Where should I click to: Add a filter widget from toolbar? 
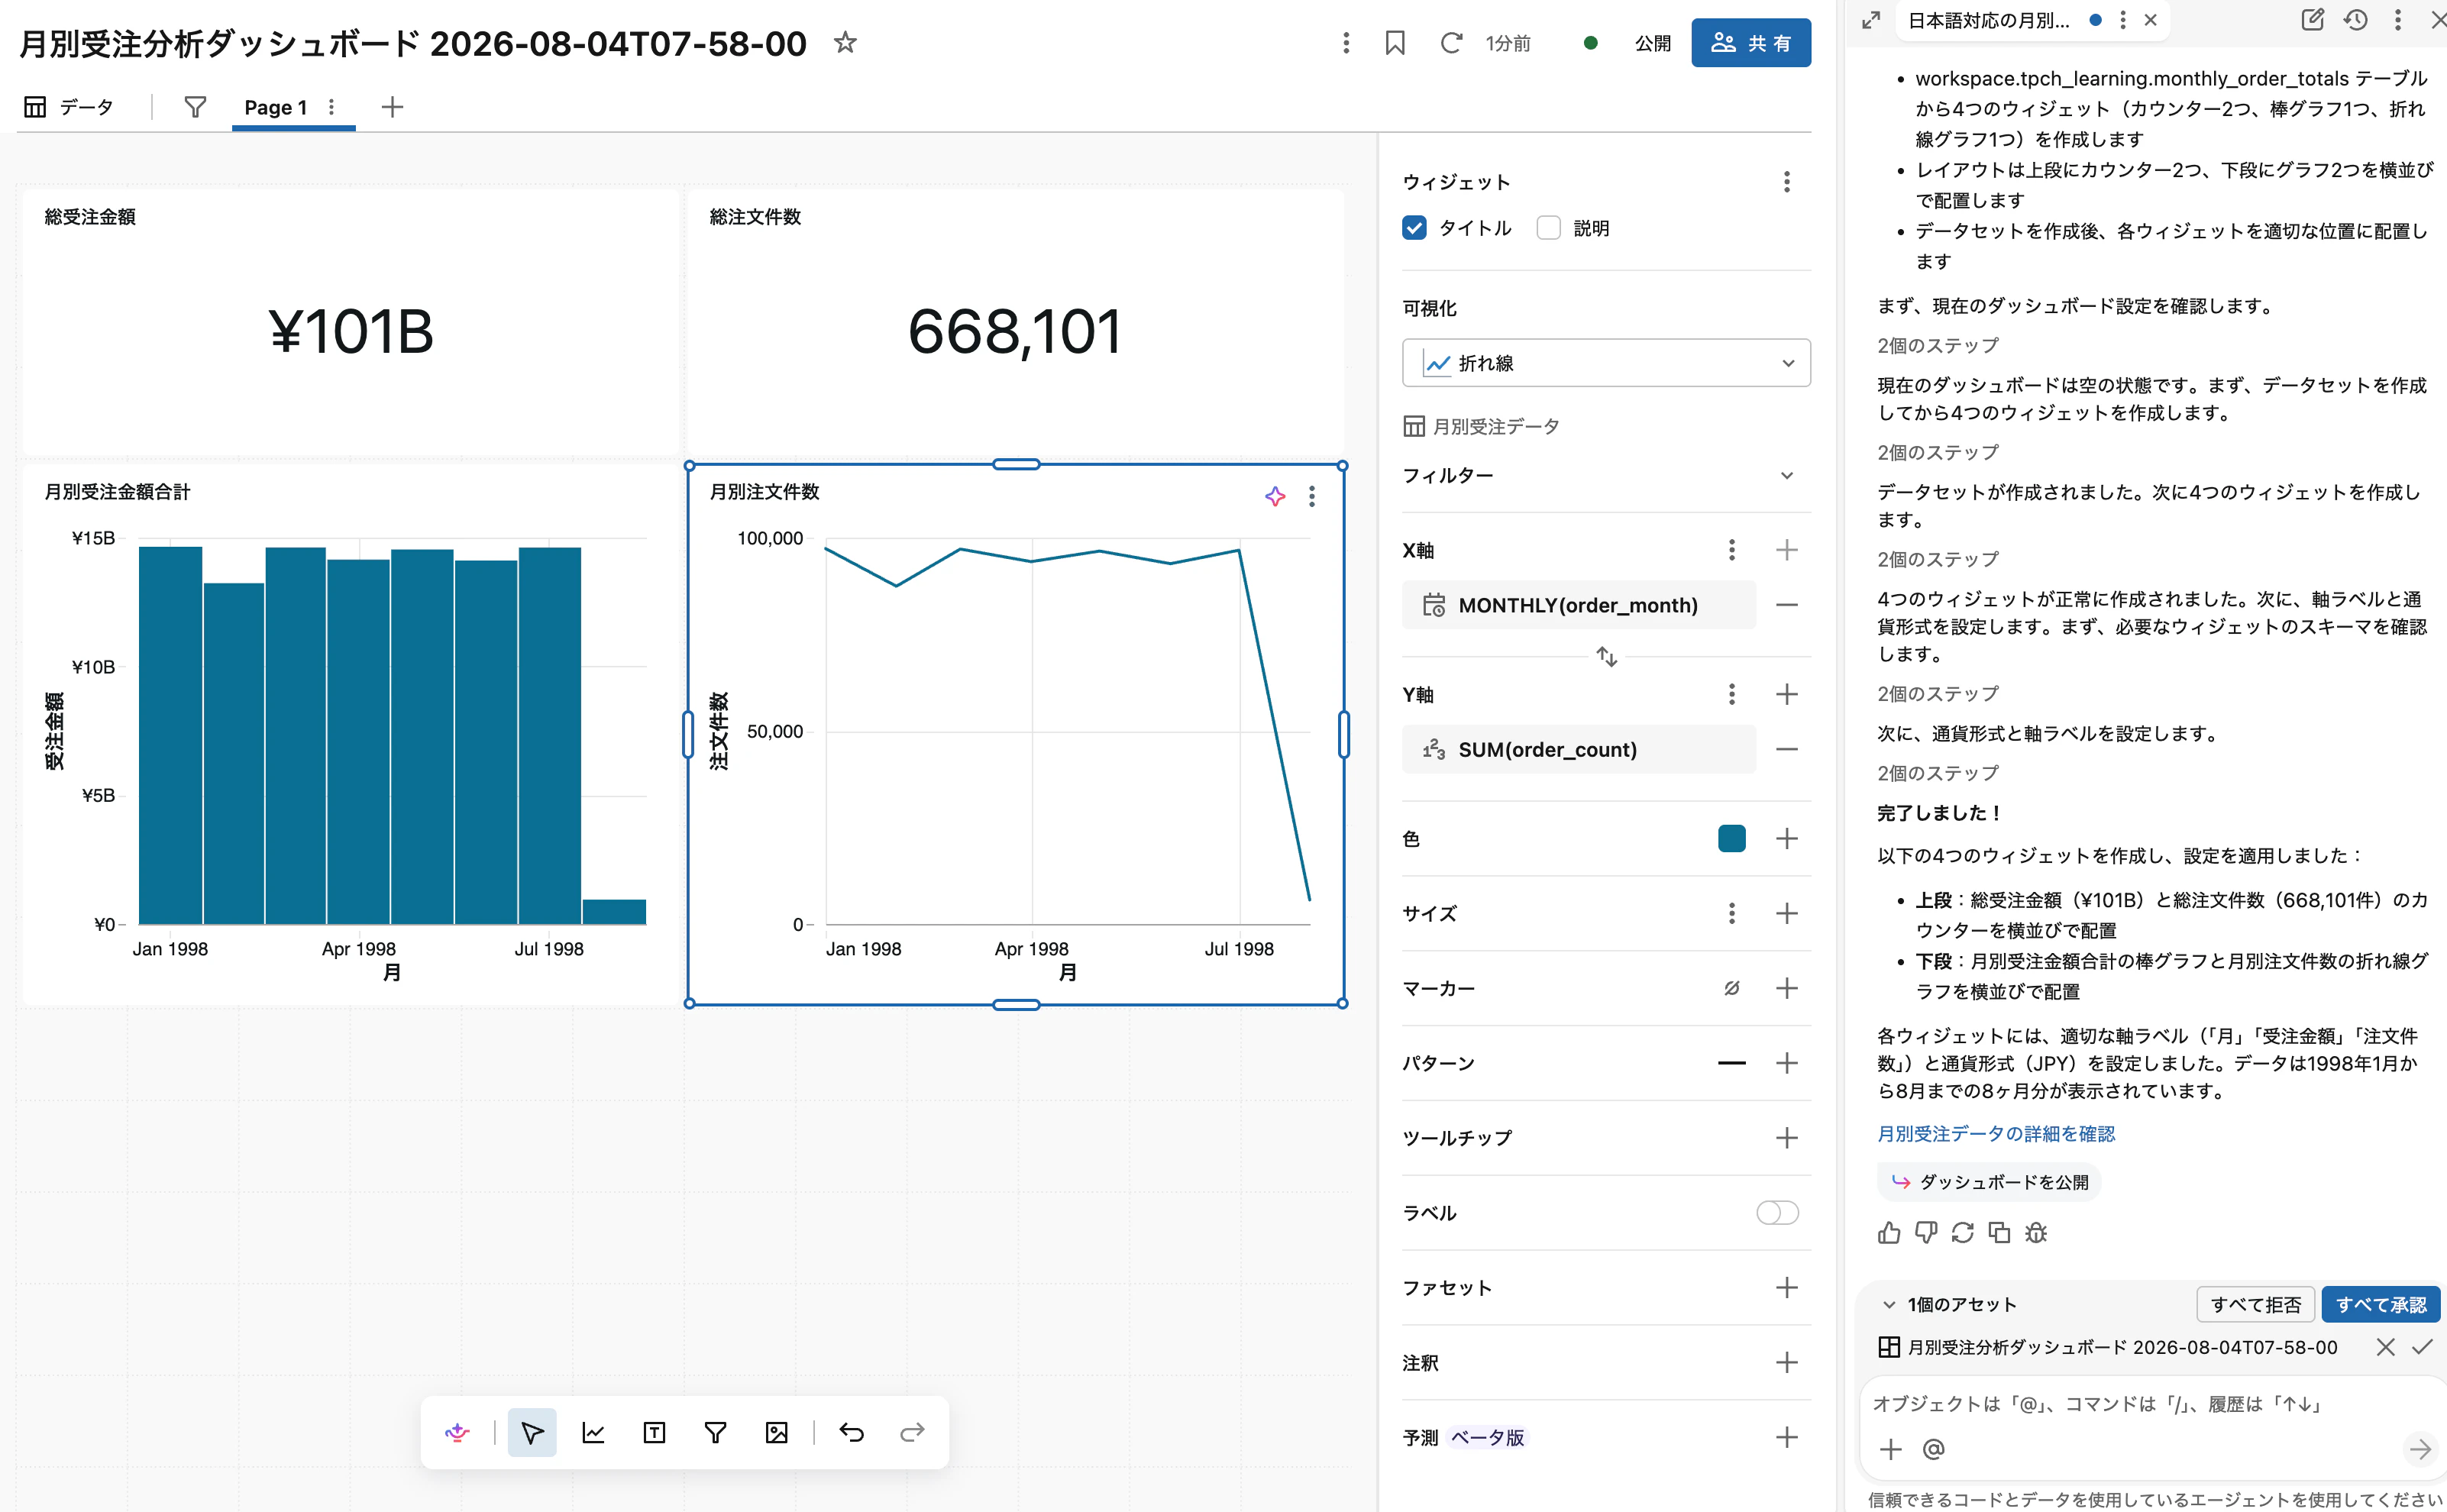pyautogui.click(x=715, y=1432)
